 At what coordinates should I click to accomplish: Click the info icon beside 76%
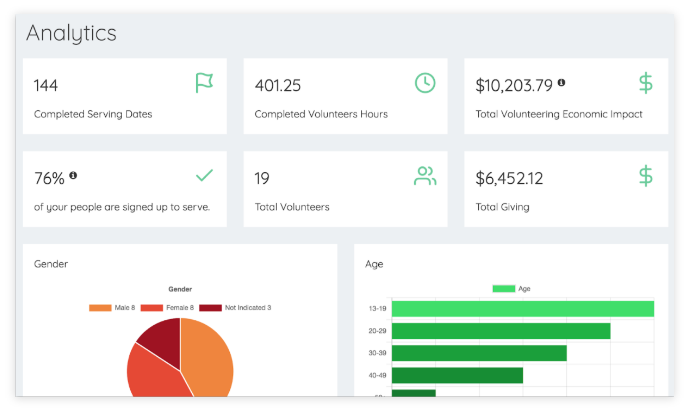click(73, 175)
